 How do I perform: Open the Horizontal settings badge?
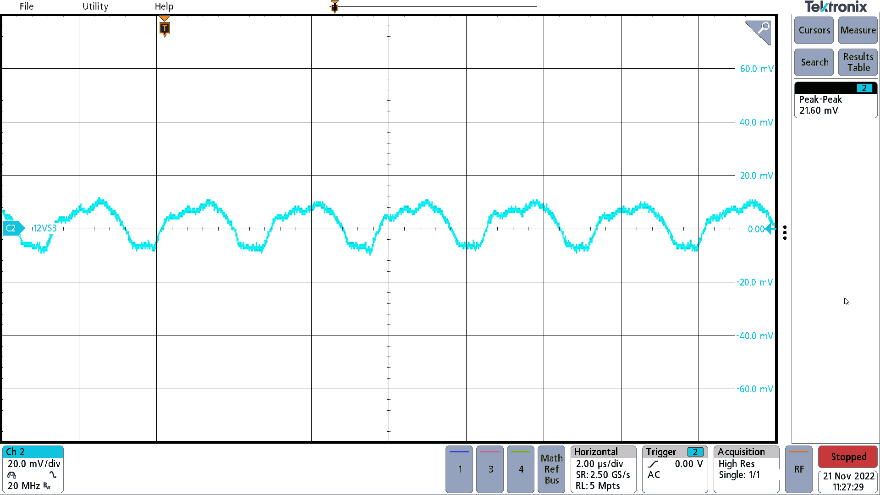coord(603,469)
